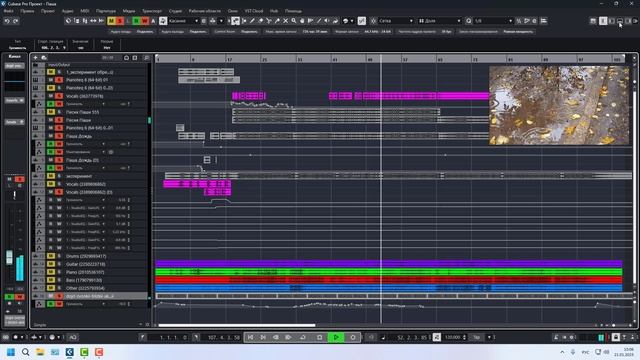640x360 pixels.
Task: Click the Play button in the transport
Action: point(336,338)
